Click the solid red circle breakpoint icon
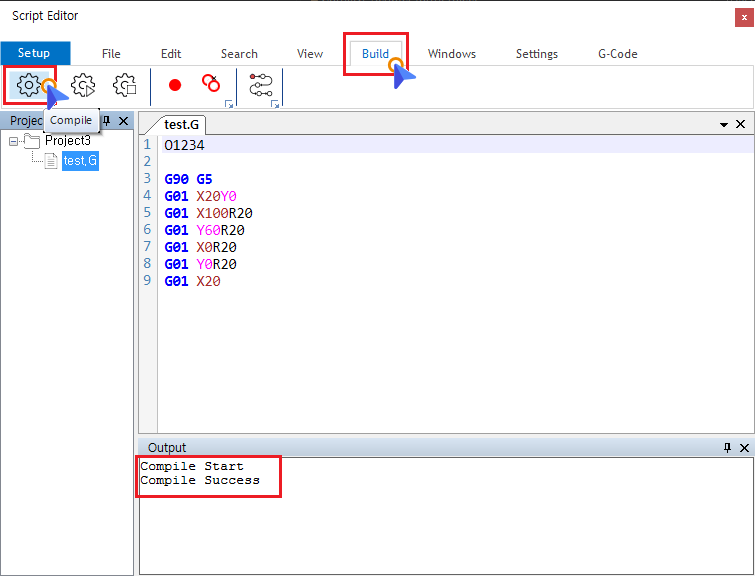Viewport: 755px width, 576px height. [175, 86]
